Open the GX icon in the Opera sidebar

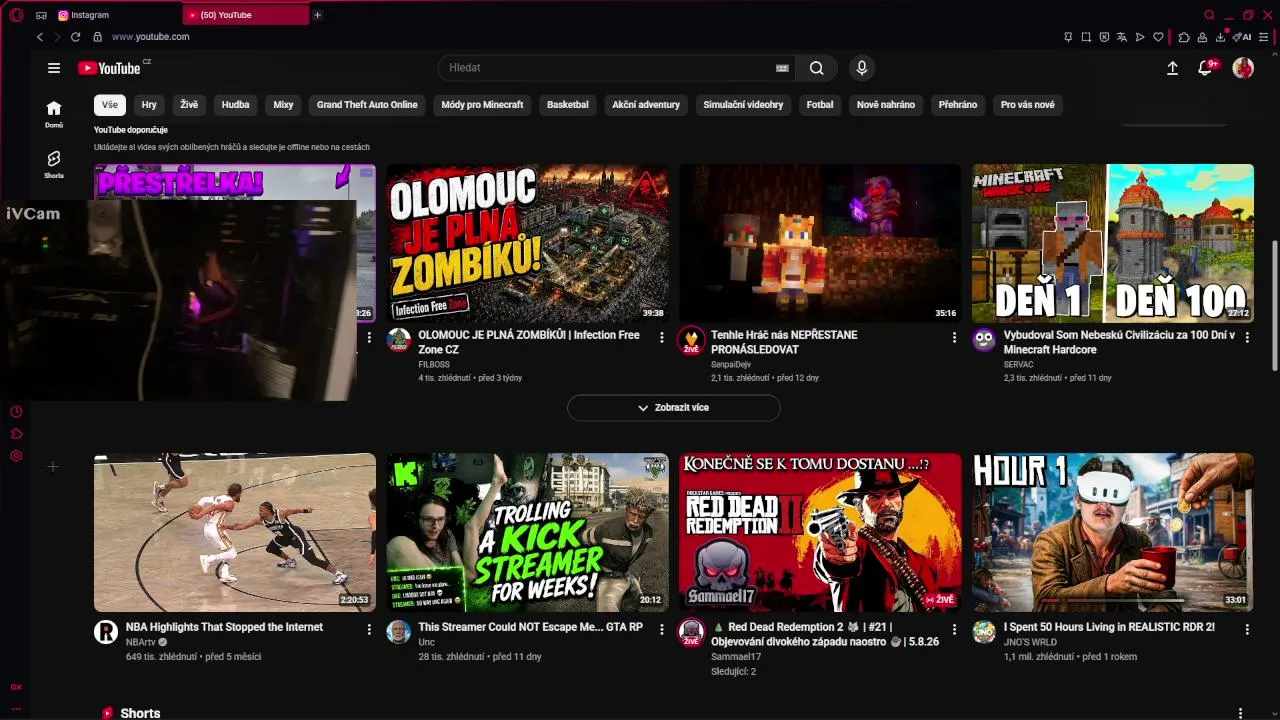16,687
